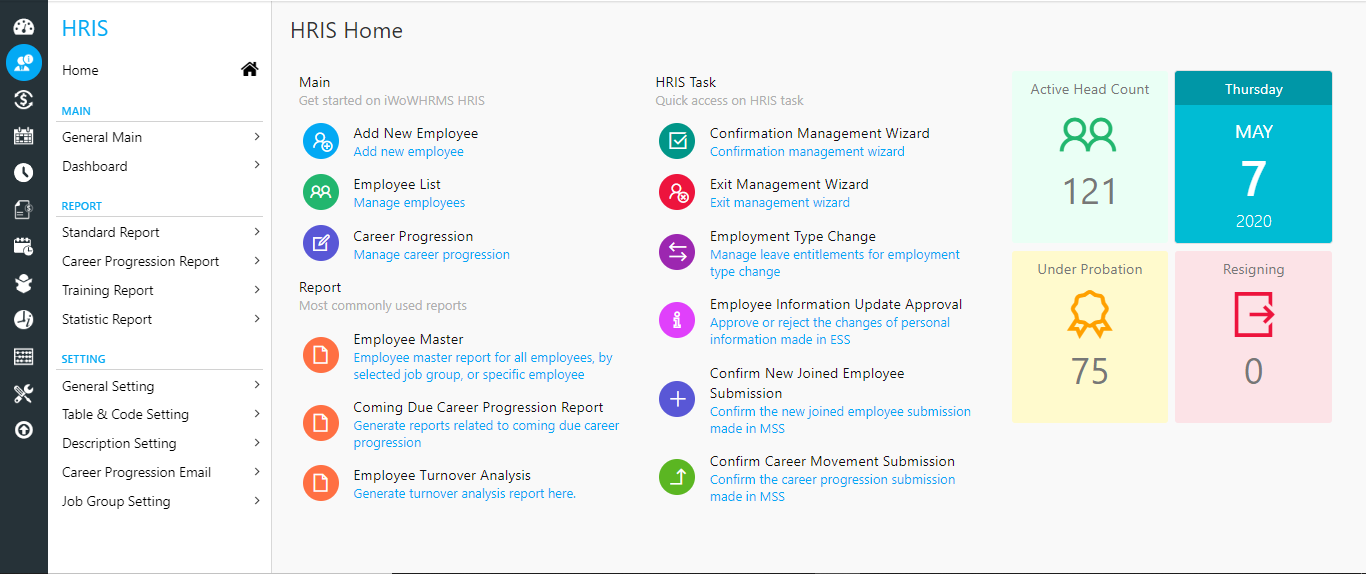Click the 'Exit management wizard' link
1366x574 pixels.
780,203
